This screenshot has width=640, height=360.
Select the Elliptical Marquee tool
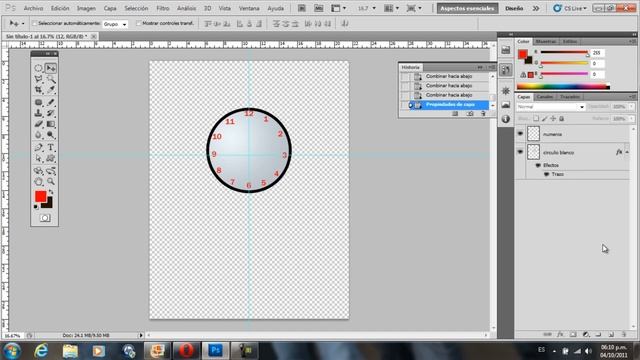(38, 68)
